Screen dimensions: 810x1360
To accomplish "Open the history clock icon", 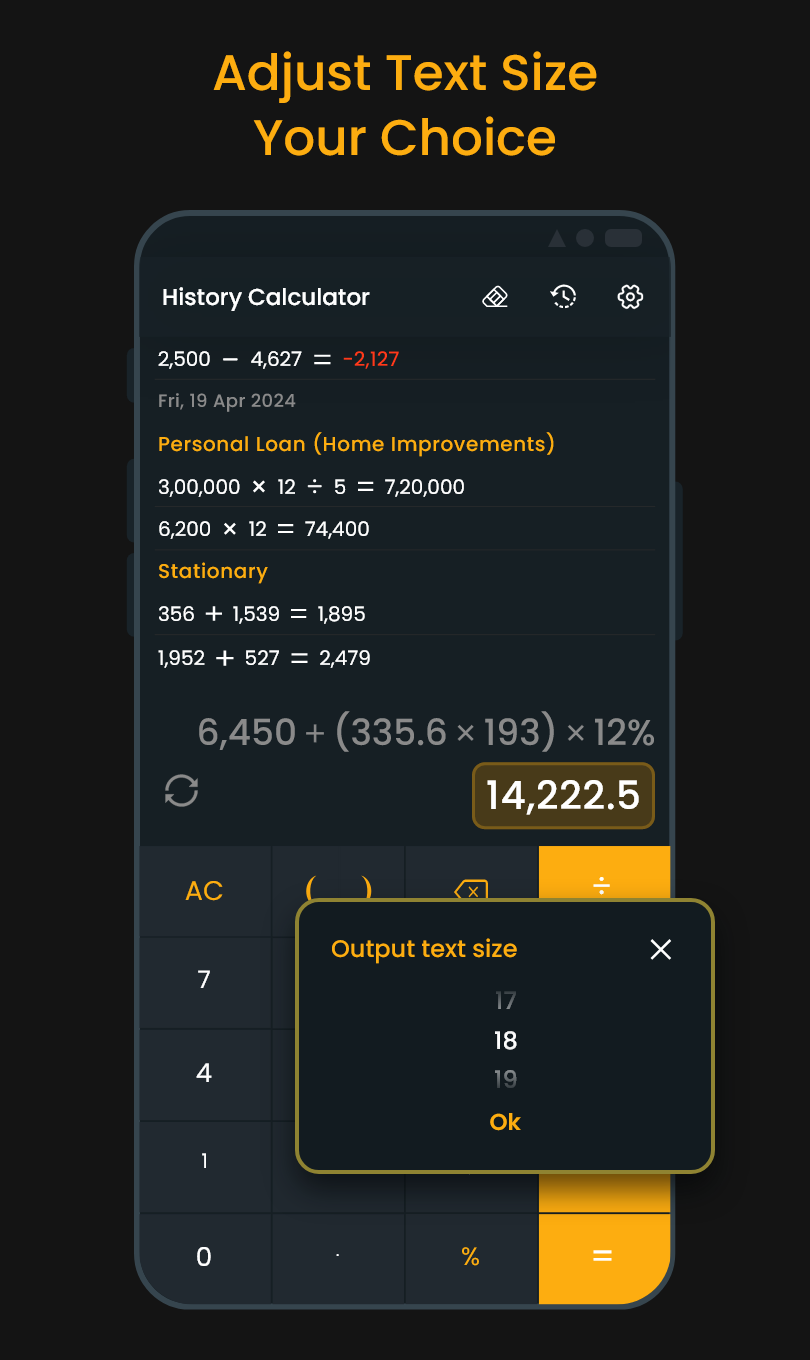I will pos(564,297).
